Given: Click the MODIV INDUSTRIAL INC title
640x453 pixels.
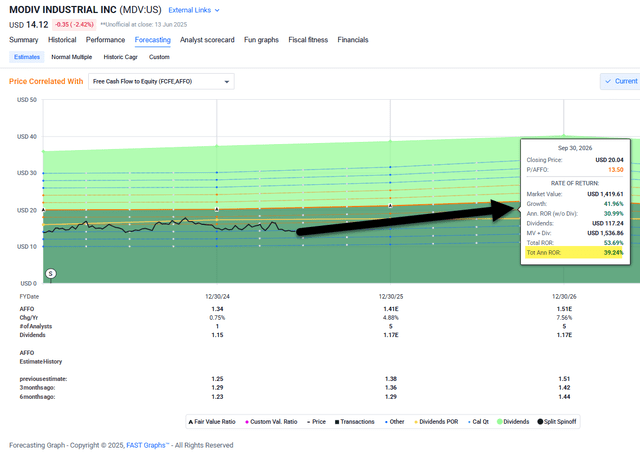Looking at the screenshot, I should (63, 10).
